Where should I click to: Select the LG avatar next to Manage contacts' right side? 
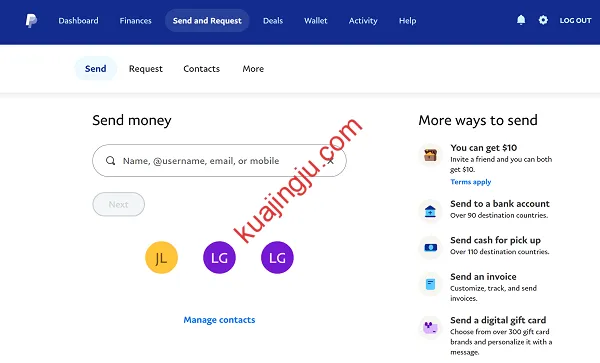click(277, 257)
